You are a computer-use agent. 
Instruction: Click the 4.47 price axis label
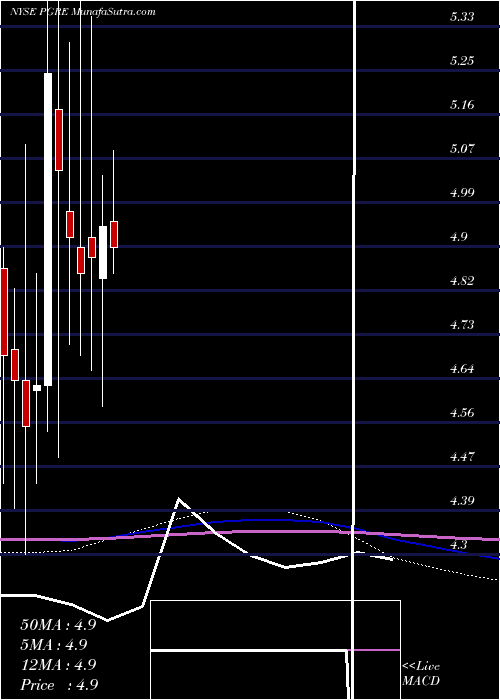coord(462,456)
